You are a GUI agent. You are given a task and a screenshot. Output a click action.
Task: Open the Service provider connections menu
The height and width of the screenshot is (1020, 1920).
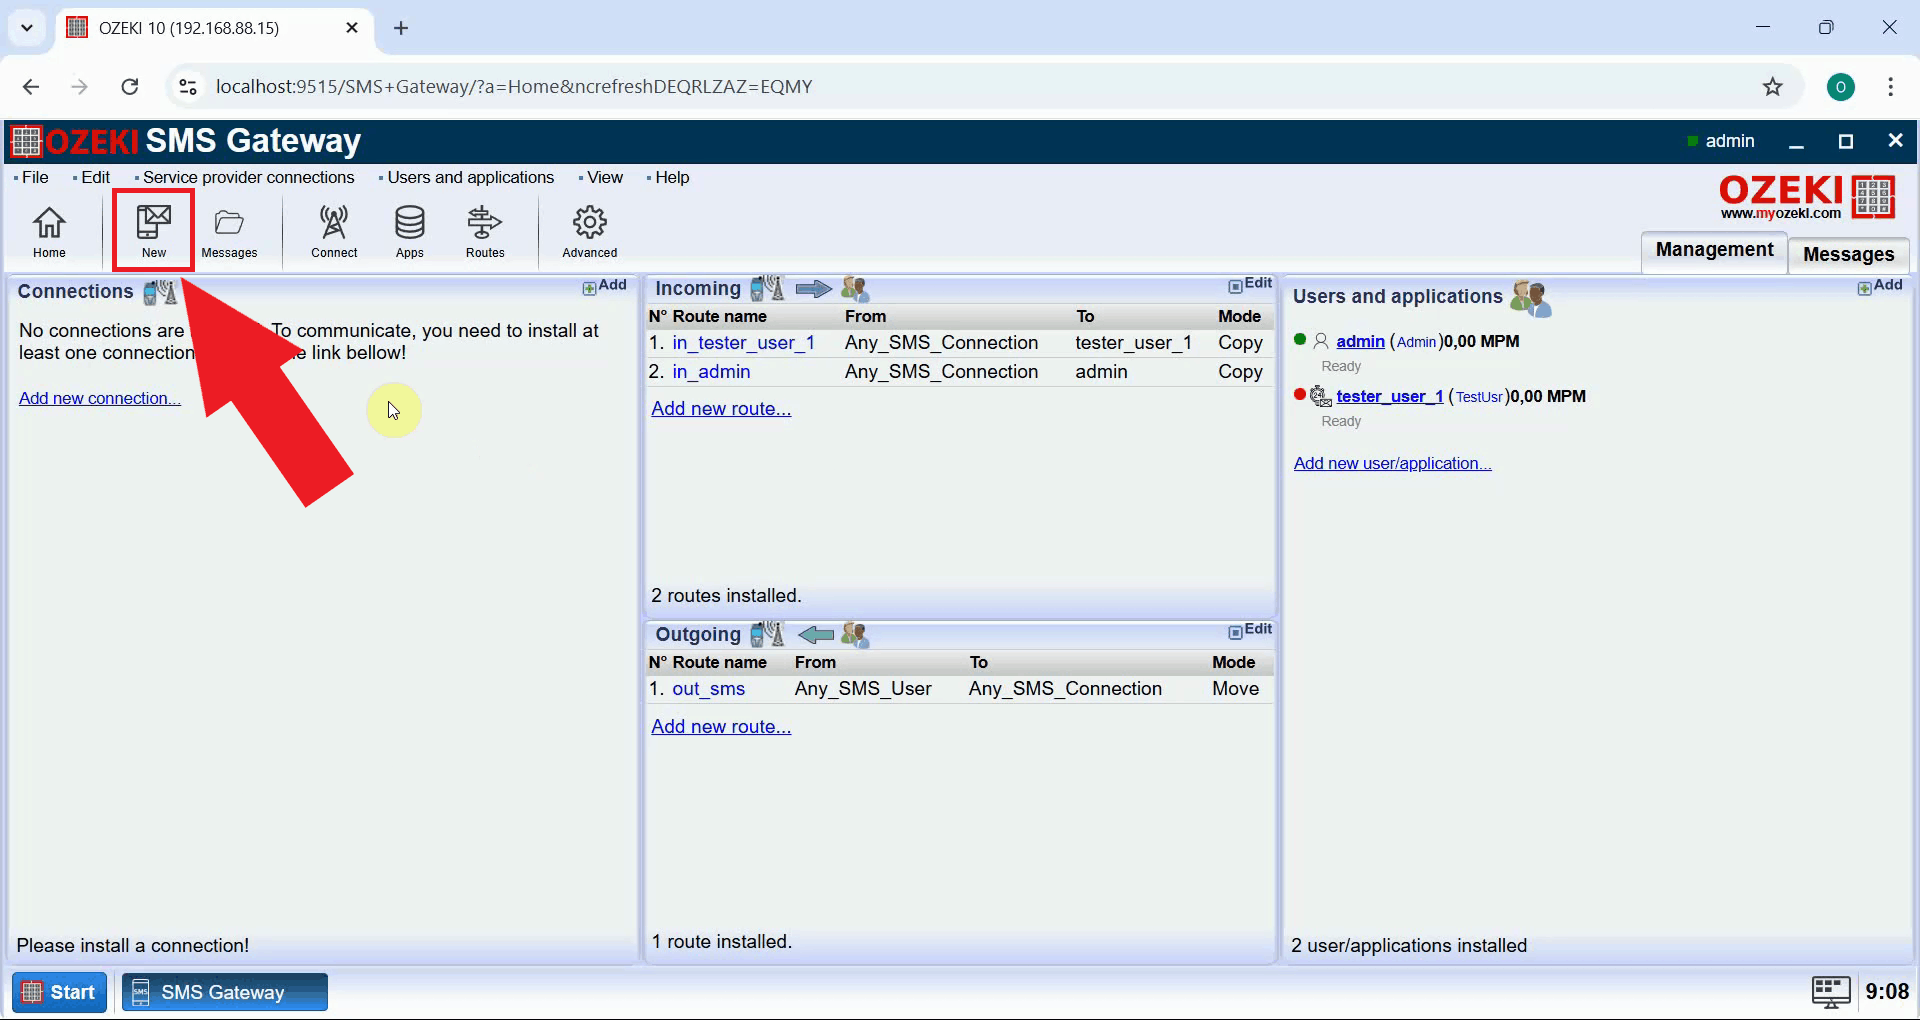click(x=248, y=177)
